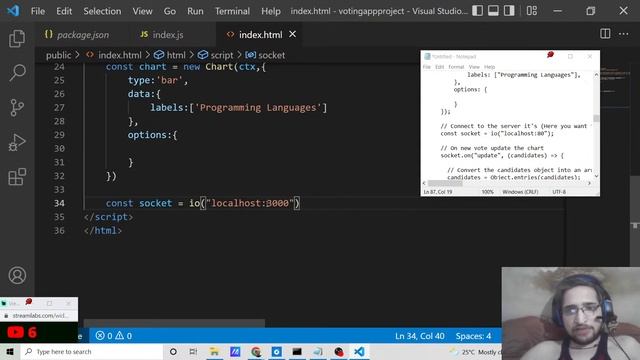Open File Explorer from the taskbar
This screenshot has height=360, width=640.
214,351
